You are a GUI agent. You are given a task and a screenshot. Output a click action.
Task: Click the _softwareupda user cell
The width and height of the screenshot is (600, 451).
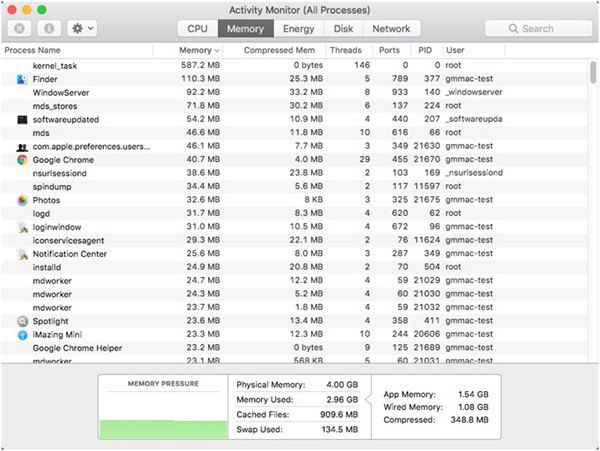click(x=474, y=119)
